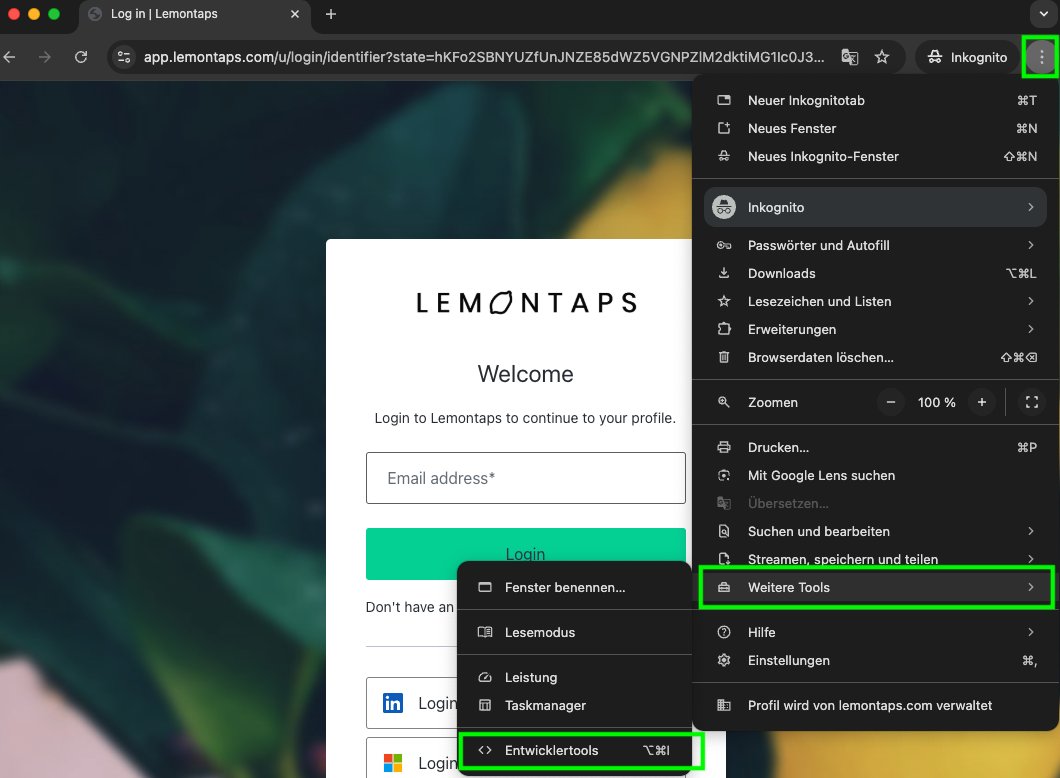This screenshot has width=1060, height=778.
Task: Expand Streamen, speichern und teilen submenu
Action: pos(875,560)
